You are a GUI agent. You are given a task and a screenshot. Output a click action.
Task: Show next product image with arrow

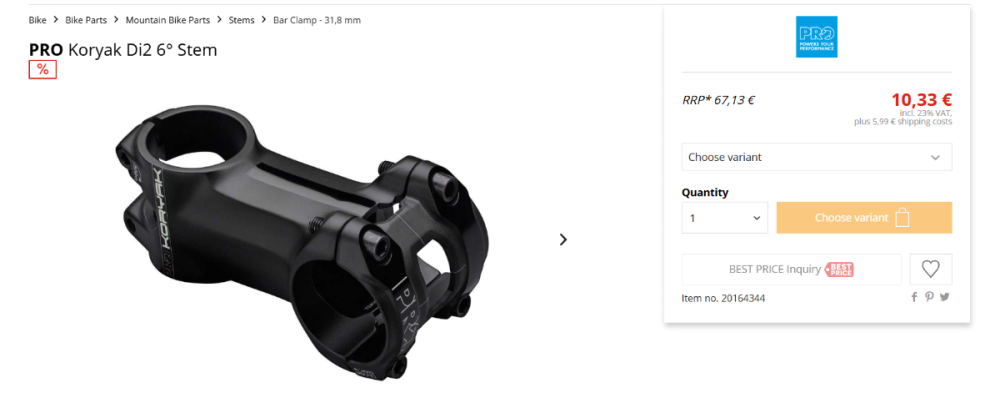[563, 240]
